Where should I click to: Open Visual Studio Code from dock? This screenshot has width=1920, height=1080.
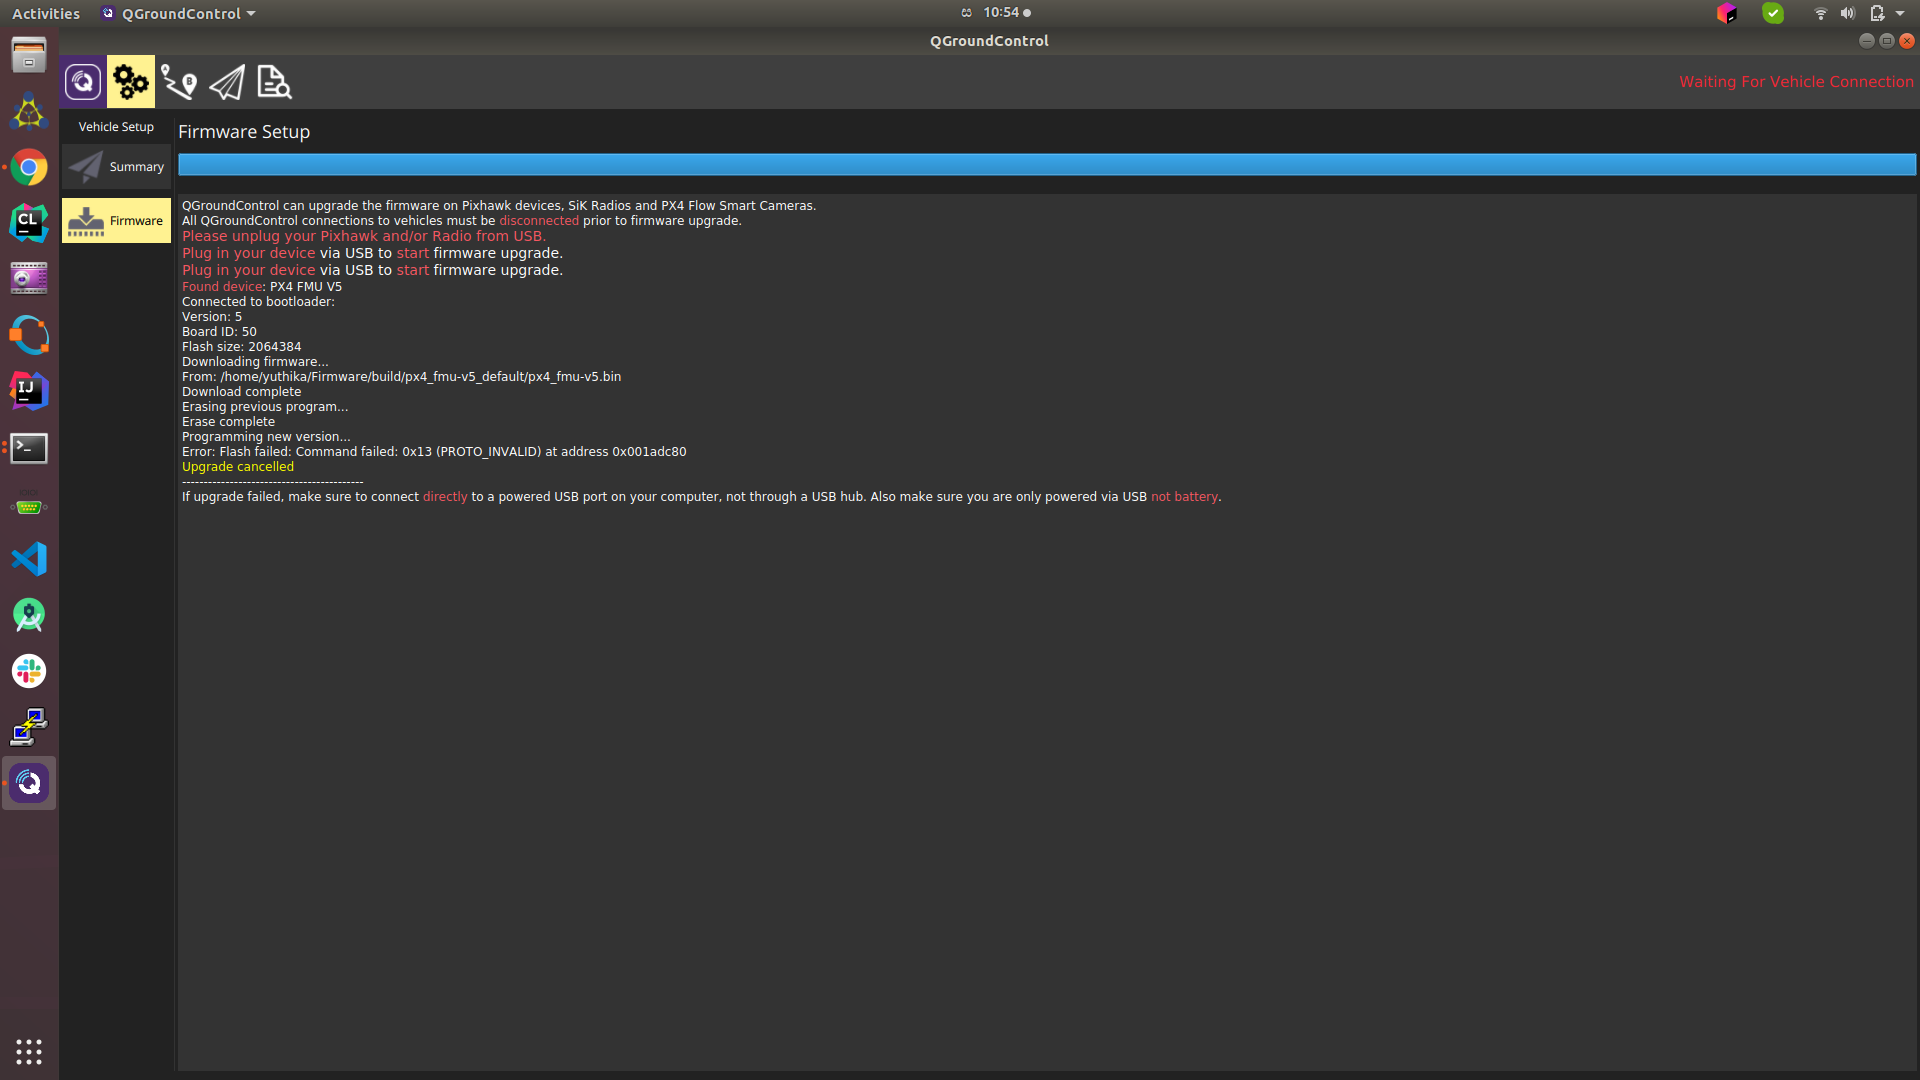29,559
